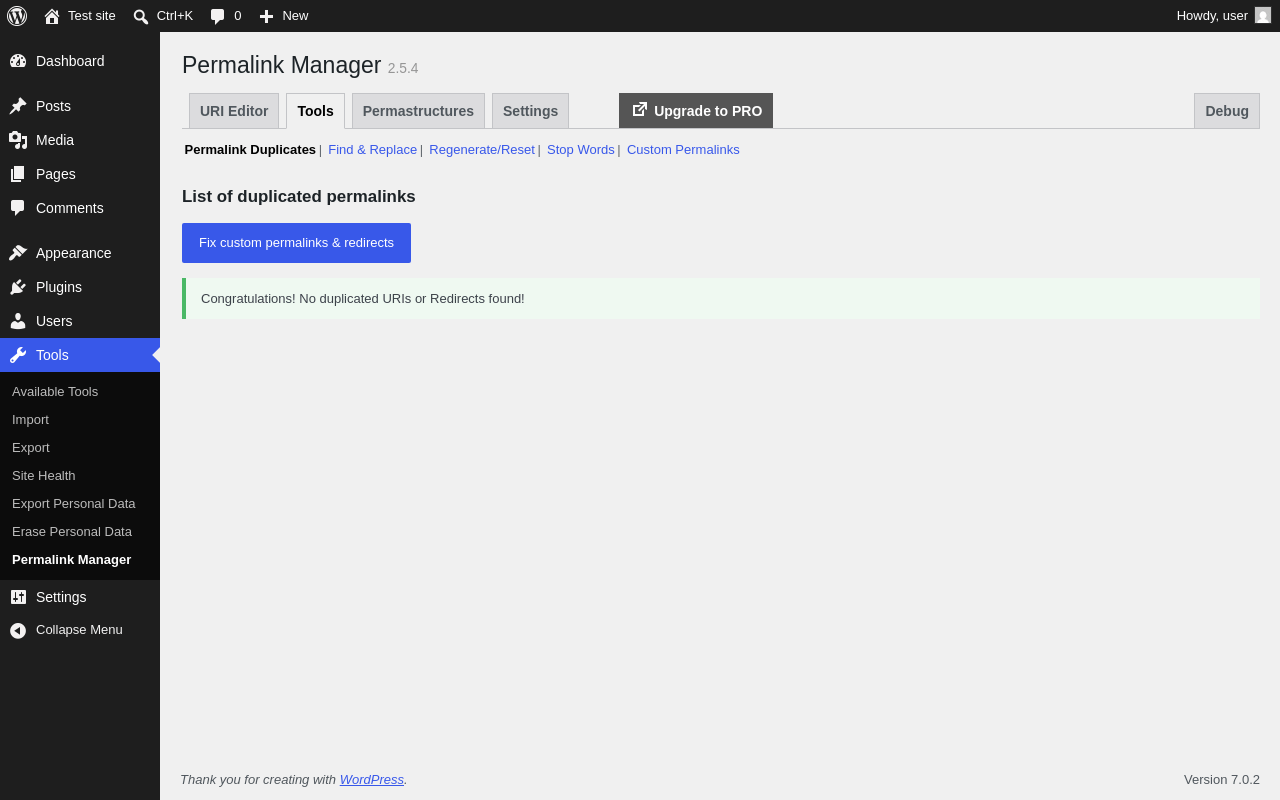
Task: Open the Dashboard menu label
Action: click(x=70, y=61)
